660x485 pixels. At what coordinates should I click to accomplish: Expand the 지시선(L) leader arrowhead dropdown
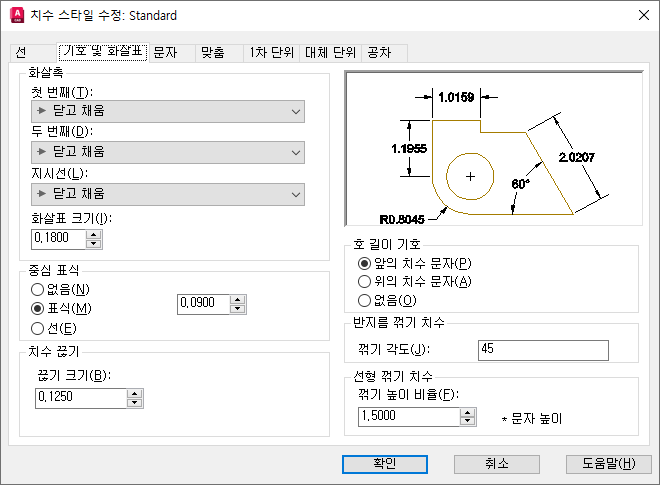click(x=168, y=194)
